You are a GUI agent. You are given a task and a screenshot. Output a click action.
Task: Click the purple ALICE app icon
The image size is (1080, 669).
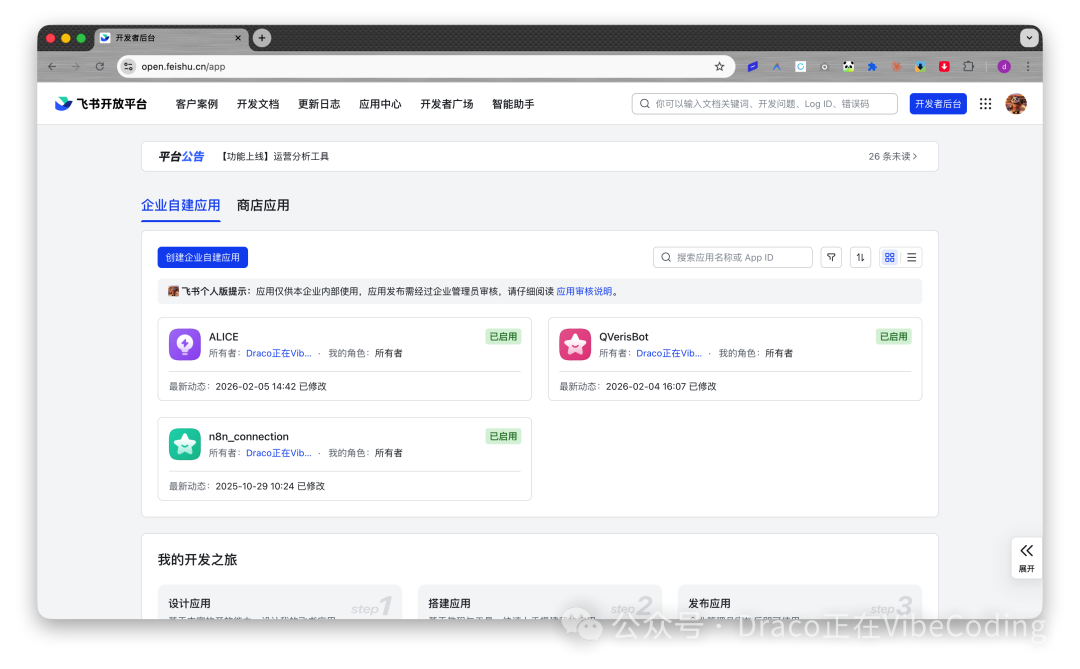184,344
